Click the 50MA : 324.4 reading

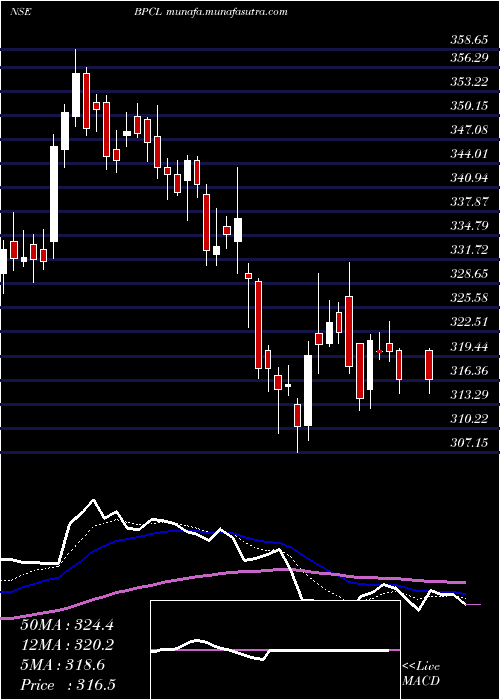(x=66, y=625)
